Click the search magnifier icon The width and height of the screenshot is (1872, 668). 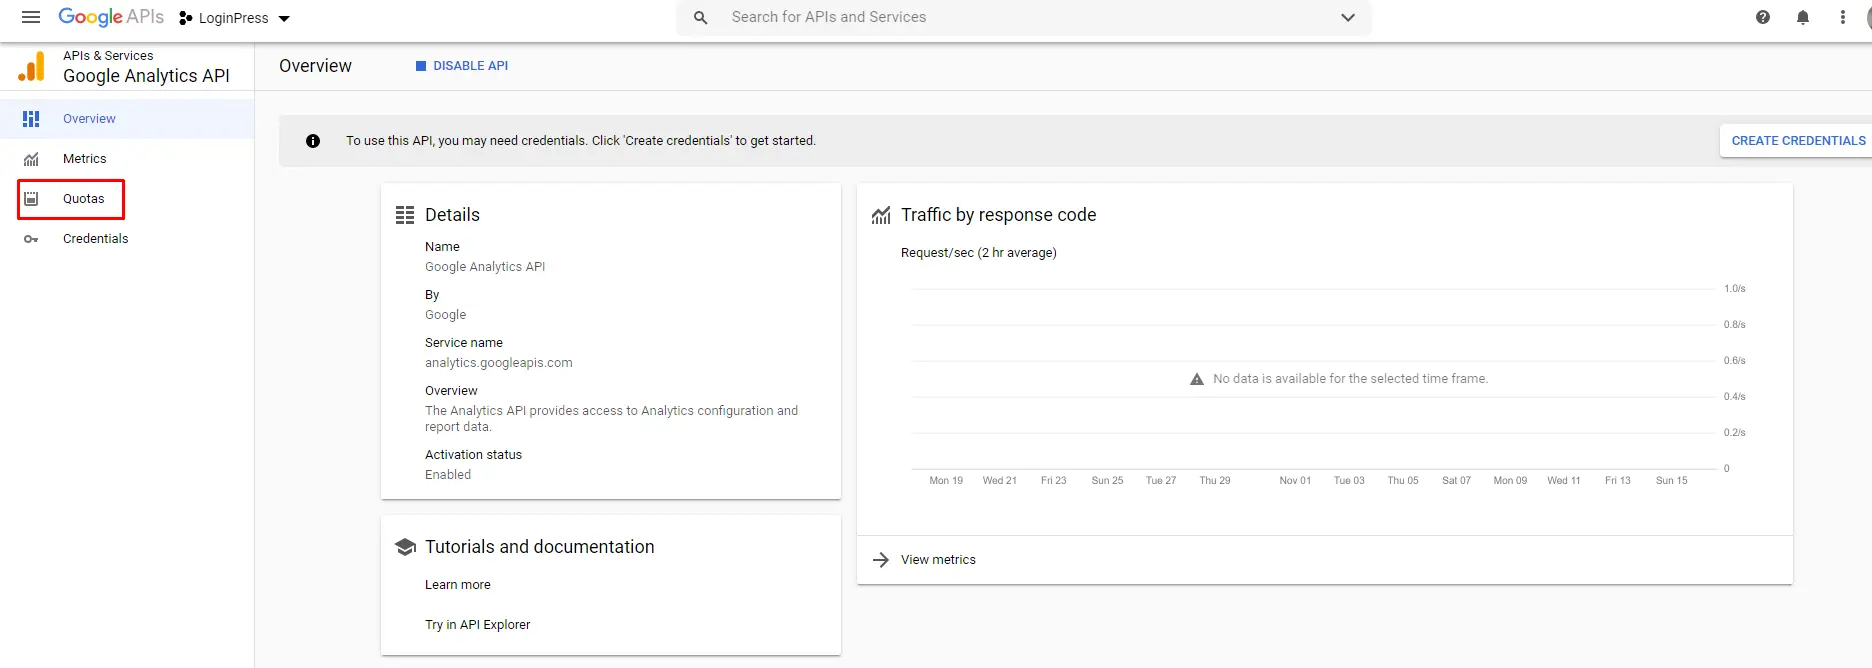[x=701, y=17]
